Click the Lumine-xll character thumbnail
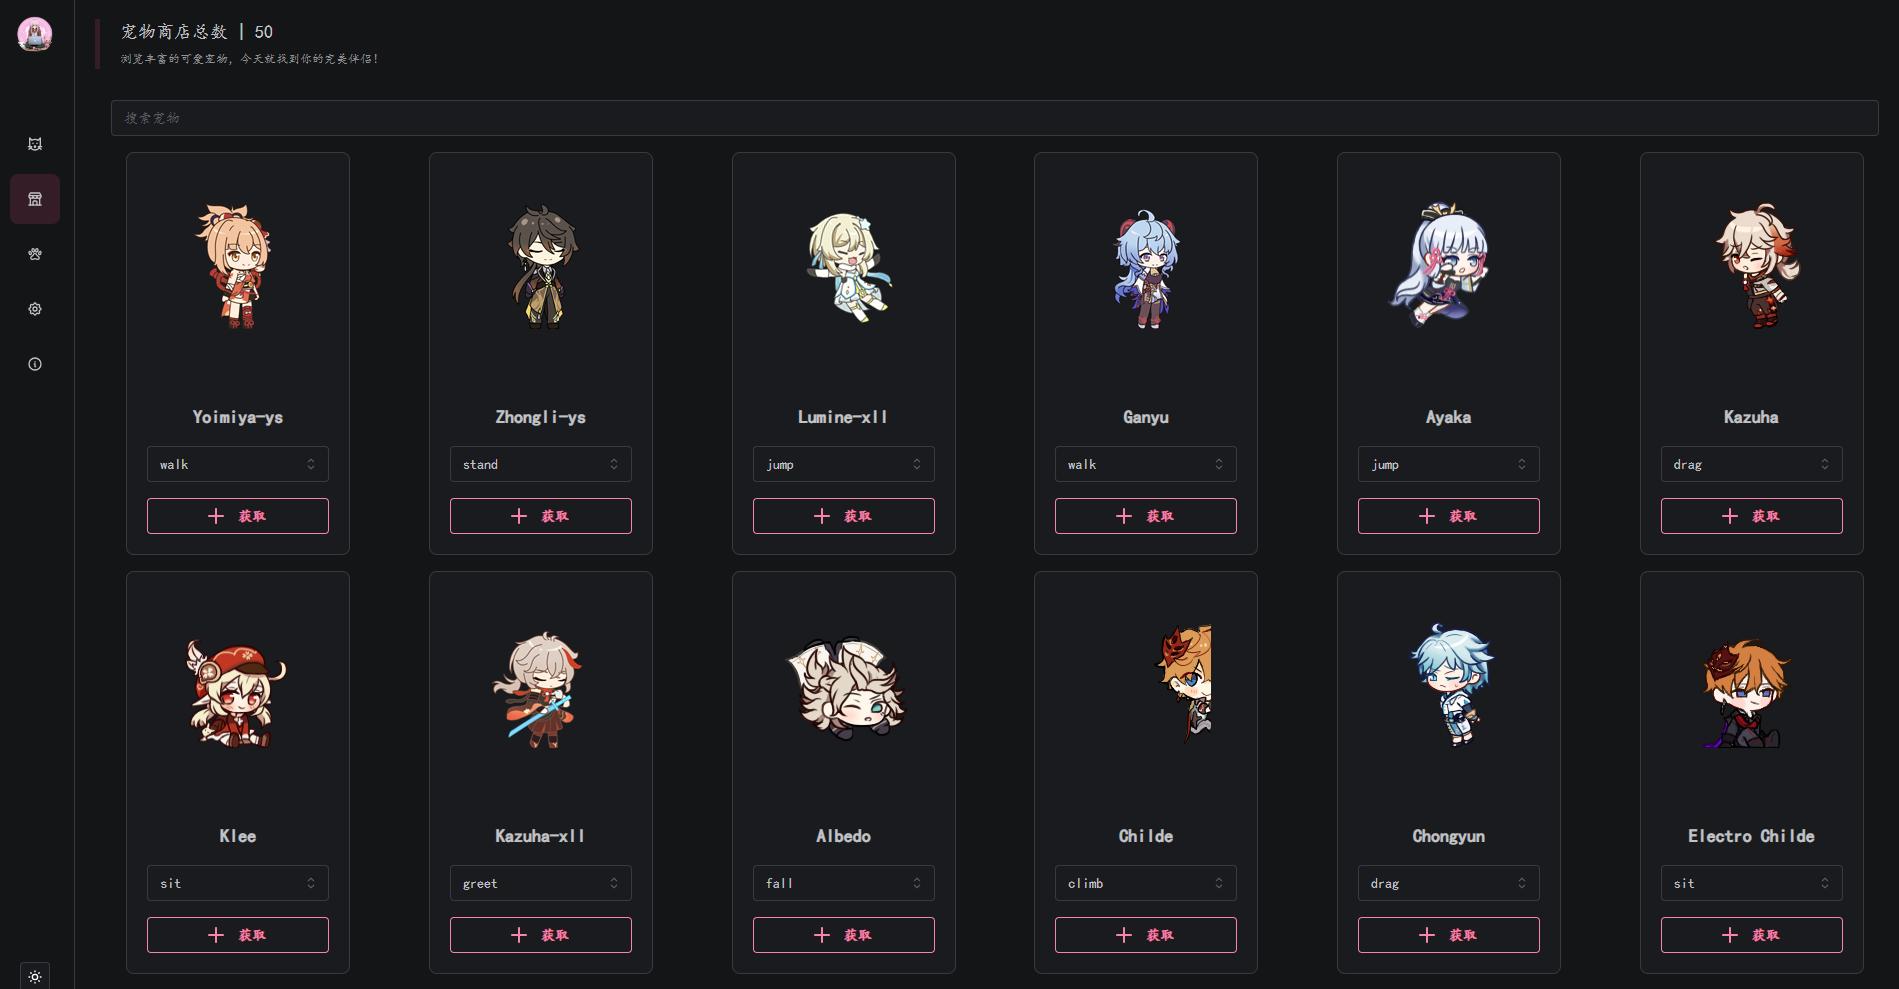 coord(848,266)
